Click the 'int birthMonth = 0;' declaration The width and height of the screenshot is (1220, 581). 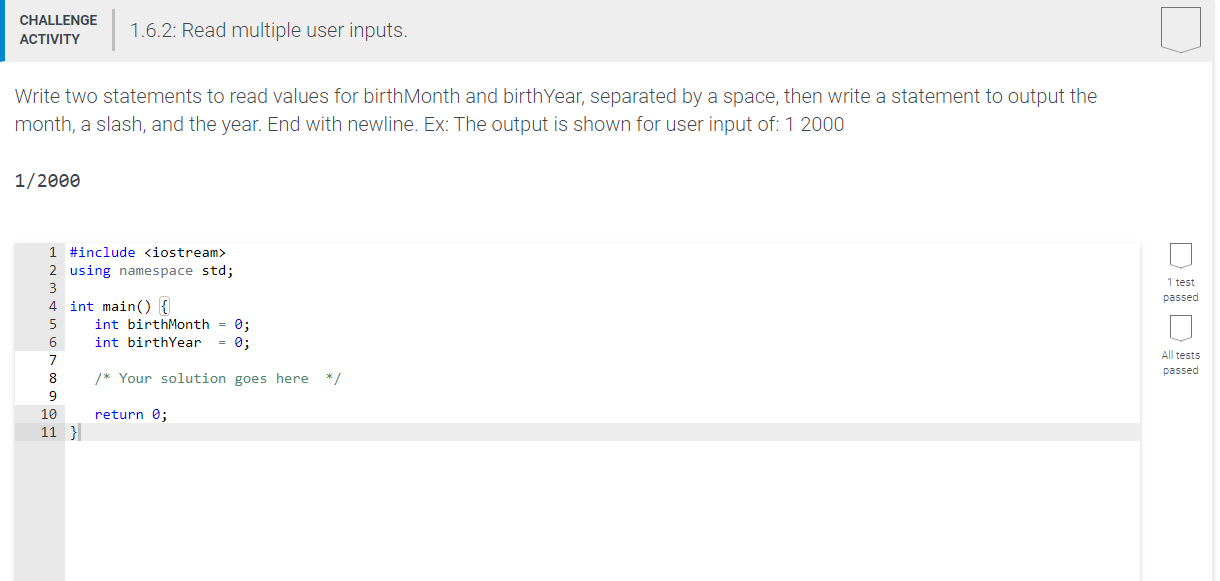tap(173, 324)
